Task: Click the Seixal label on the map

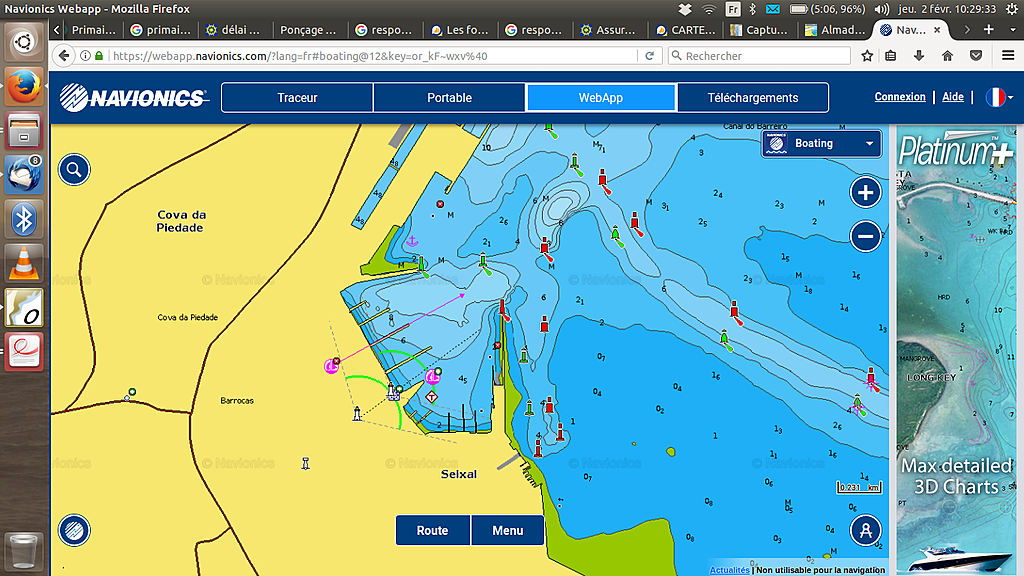Action: [x=458, y=474]
